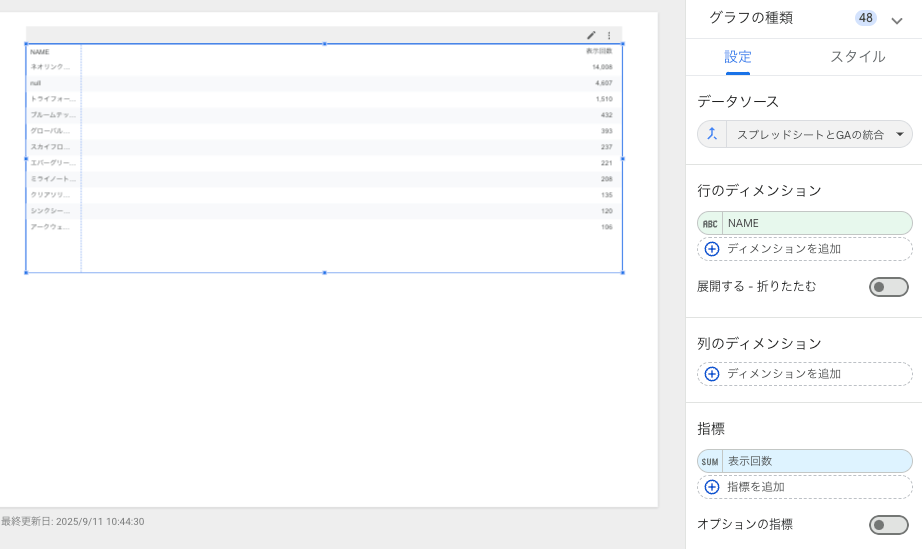
Task: Click the NAME dimension field chip
Action: coord(815,223)
